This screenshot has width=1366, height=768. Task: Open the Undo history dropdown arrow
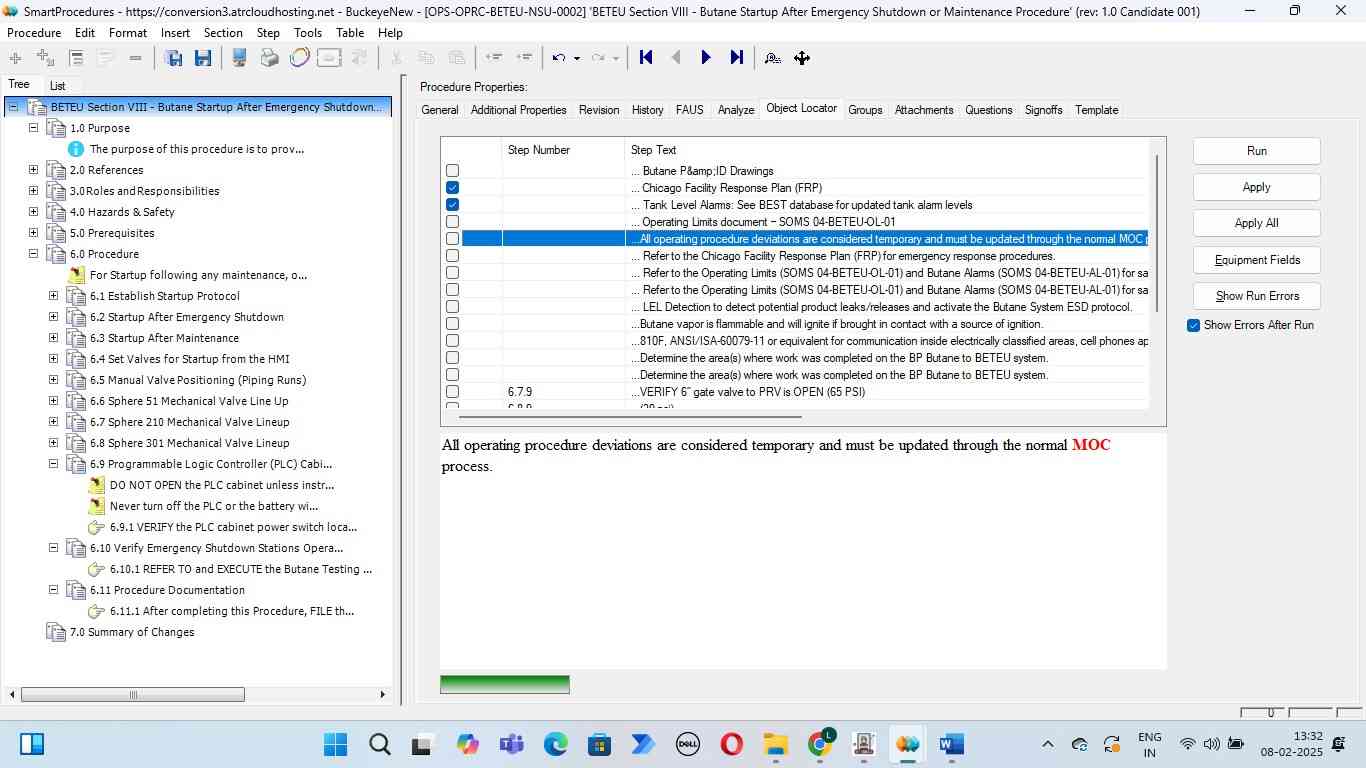pos(577,58)
